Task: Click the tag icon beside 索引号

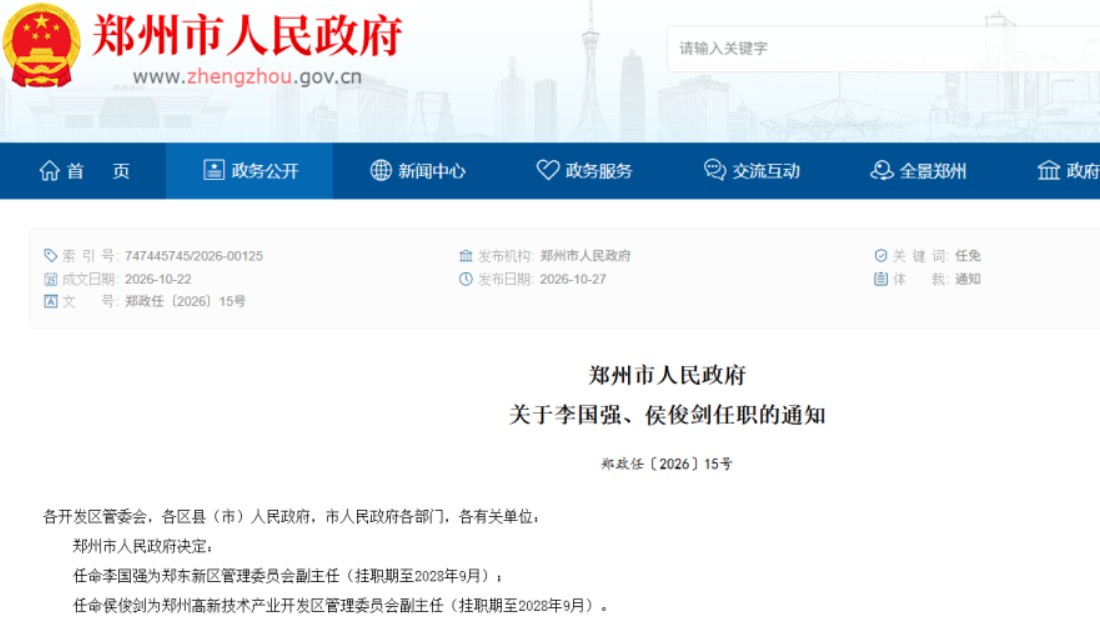Action: 51,255
